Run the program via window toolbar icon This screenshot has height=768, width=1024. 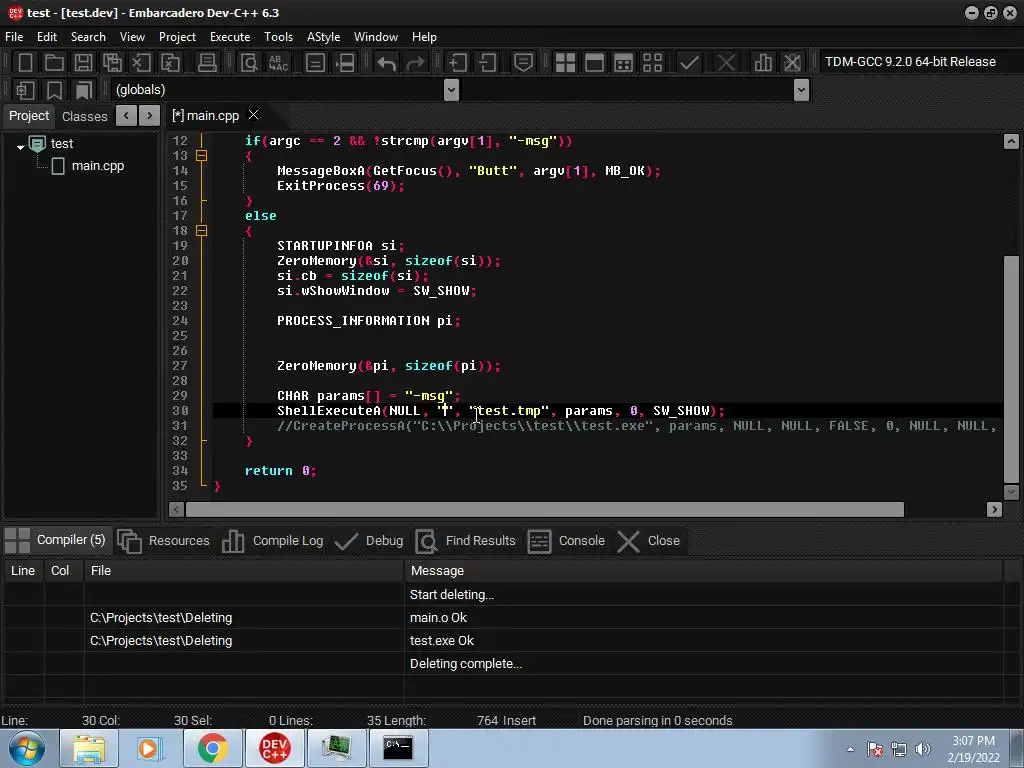pyautogui.click(x=594, y=63)
